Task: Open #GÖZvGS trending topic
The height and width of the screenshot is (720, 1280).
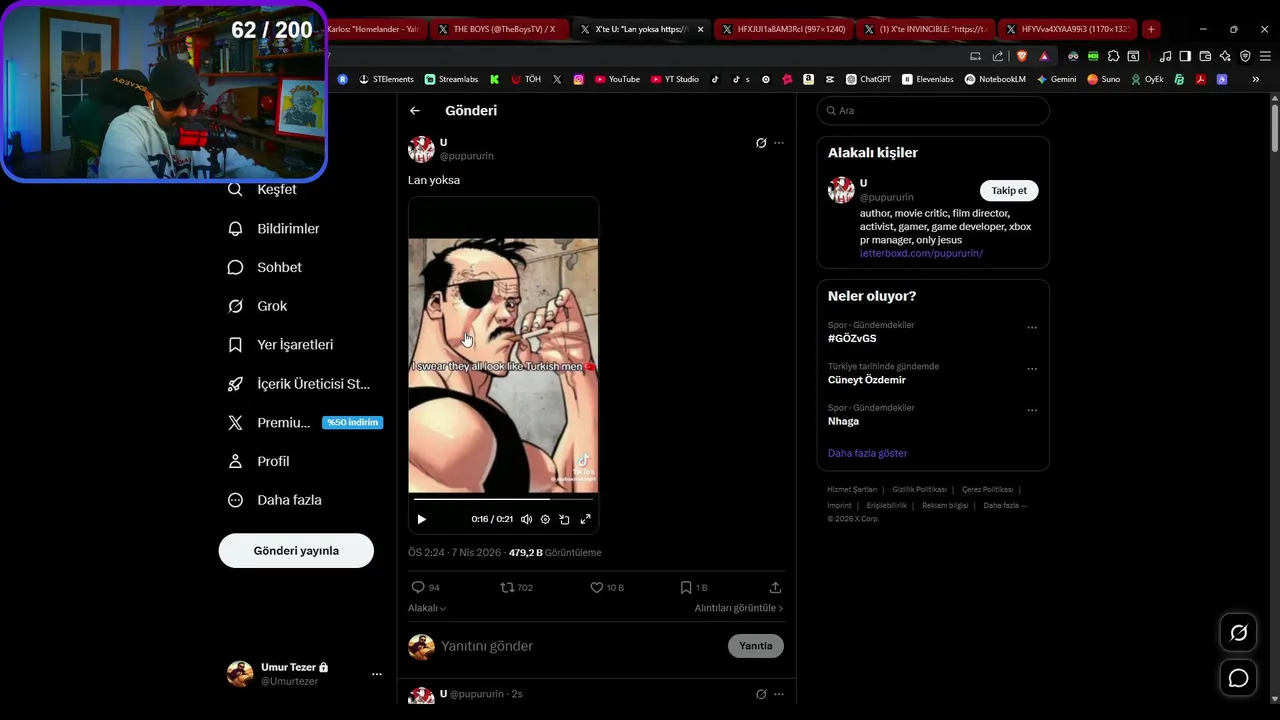Action: click(x=852, y=338)
